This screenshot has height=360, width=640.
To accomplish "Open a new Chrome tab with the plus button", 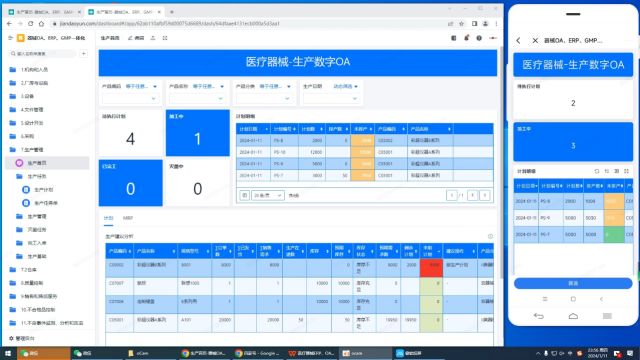I will pos(171,12).
